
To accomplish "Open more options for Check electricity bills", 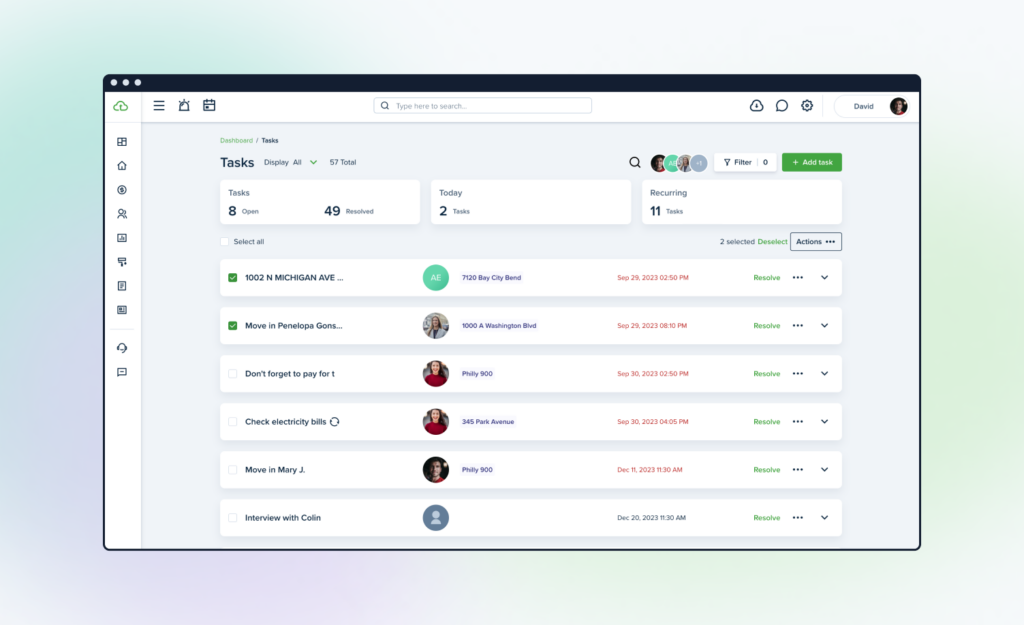I will tap(798, 421).
